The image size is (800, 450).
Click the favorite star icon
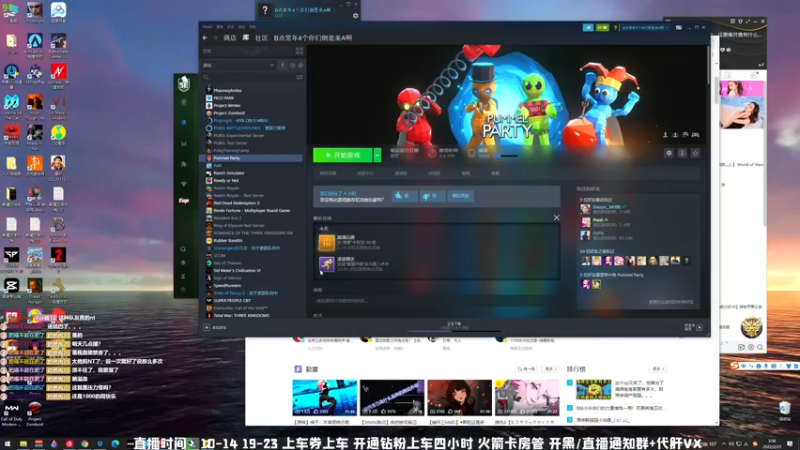click(695, 153)
